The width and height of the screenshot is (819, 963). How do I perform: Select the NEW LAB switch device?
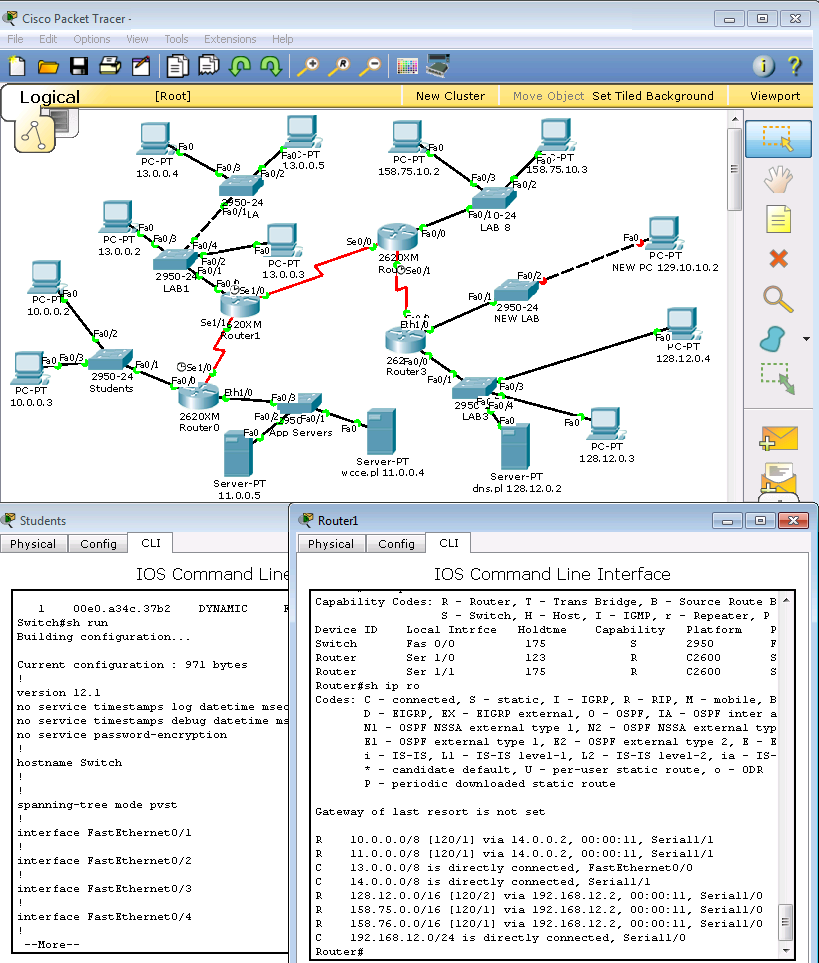[x=516, y=290]
